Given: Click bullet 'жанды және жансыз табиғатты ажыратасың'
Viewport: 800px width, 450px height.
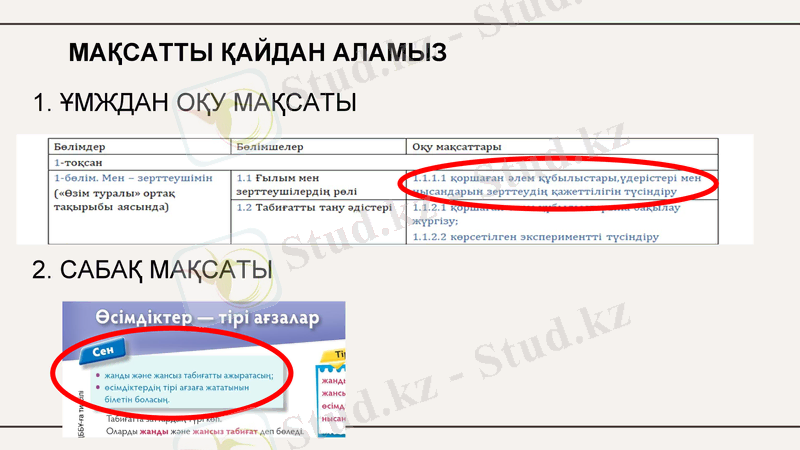Looking at the screenshot, I should click(189, 376).
